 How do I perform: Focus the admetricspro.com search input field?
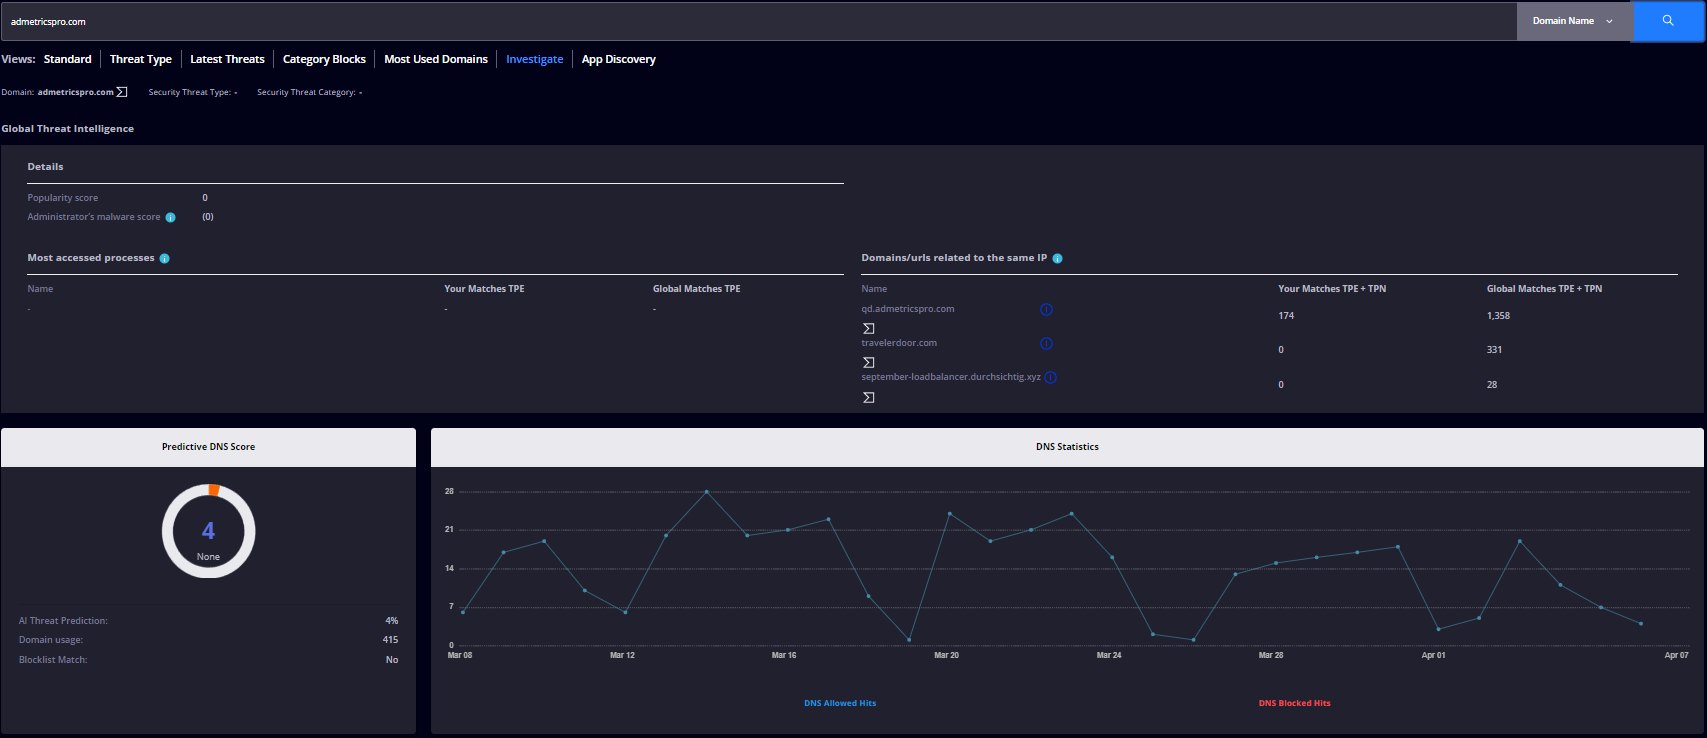tap(758, 21)
